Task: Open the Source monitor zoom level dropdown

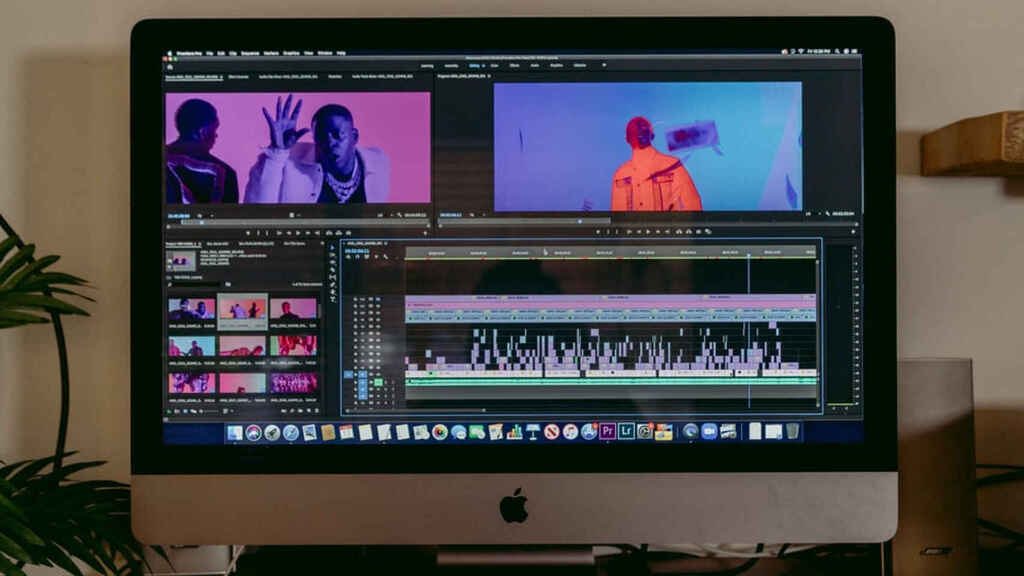Action: point(201,215)
